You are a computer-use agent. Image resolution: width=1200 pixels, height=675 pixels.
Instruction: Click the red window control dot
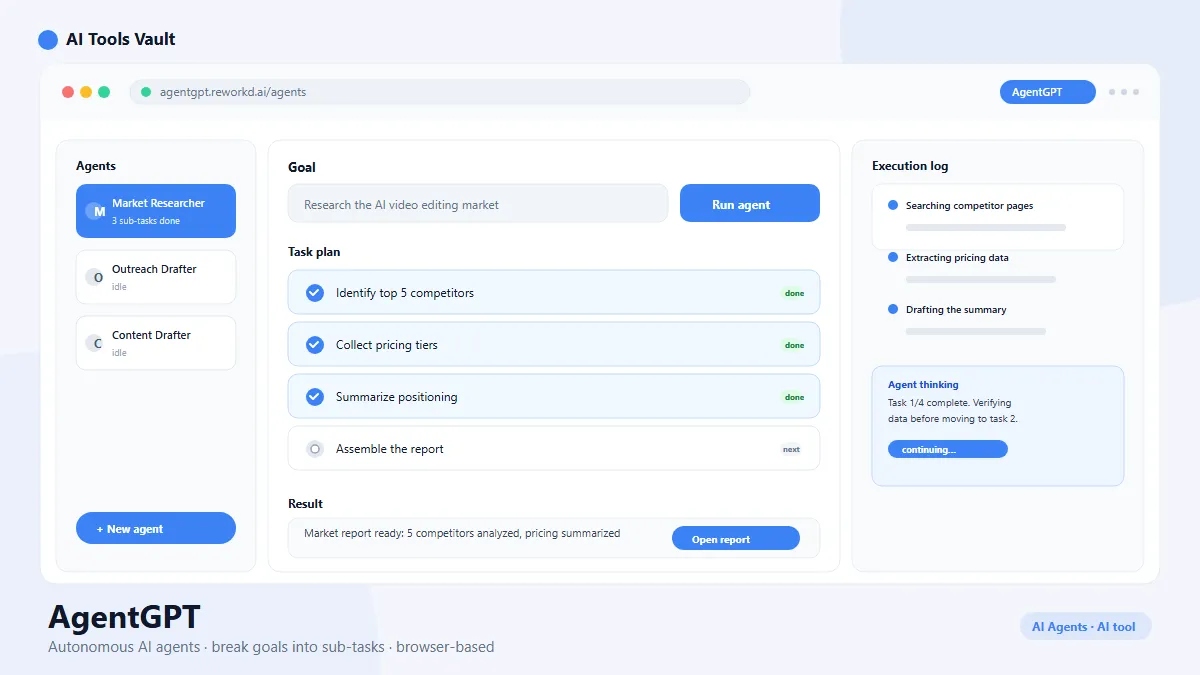pyautogui.click(x=68, y=92)
